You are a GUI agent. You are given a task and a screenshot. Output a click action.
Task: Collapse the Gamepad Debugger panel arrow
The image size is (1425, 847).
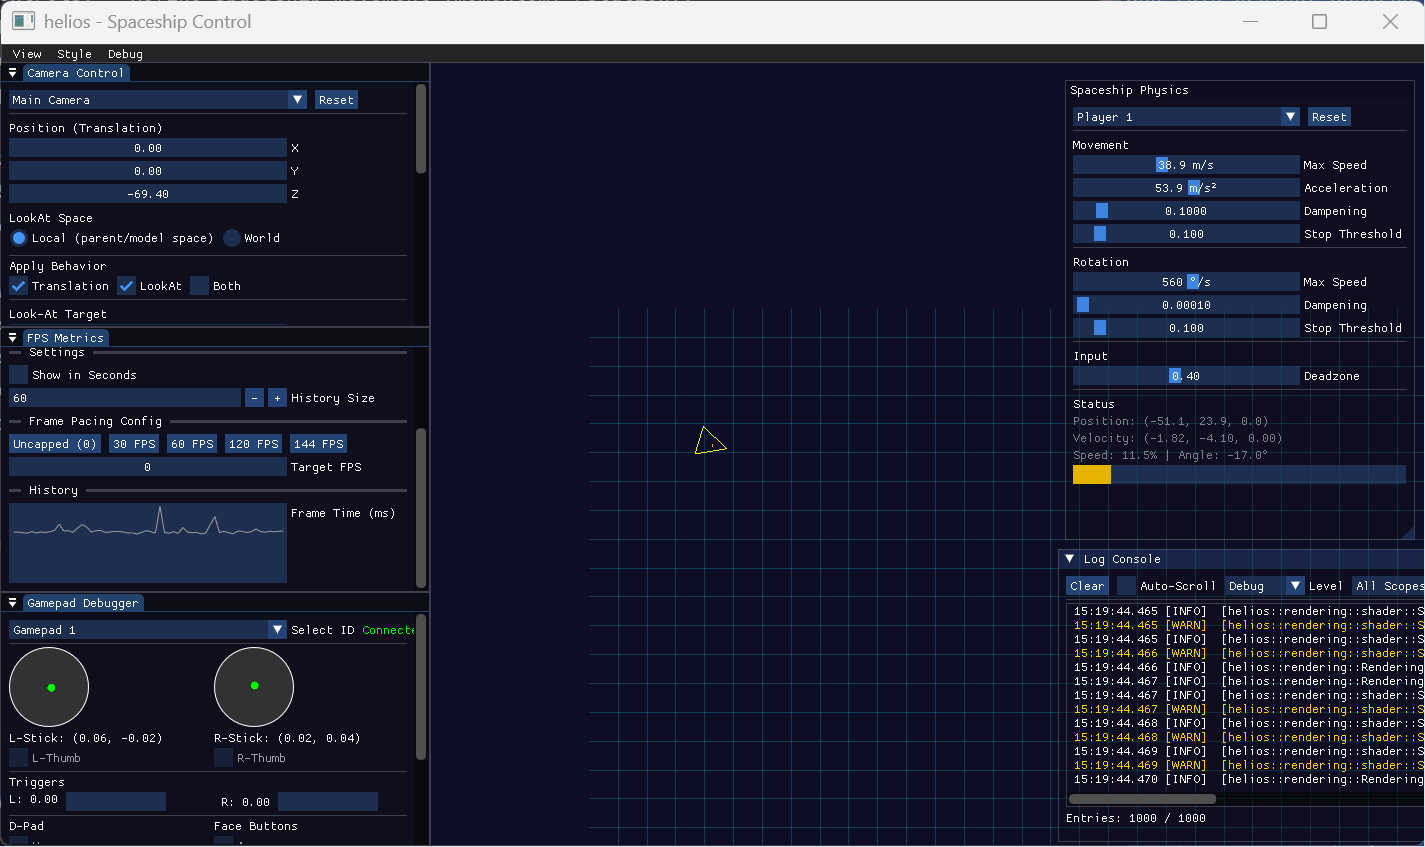pos(12,603)
